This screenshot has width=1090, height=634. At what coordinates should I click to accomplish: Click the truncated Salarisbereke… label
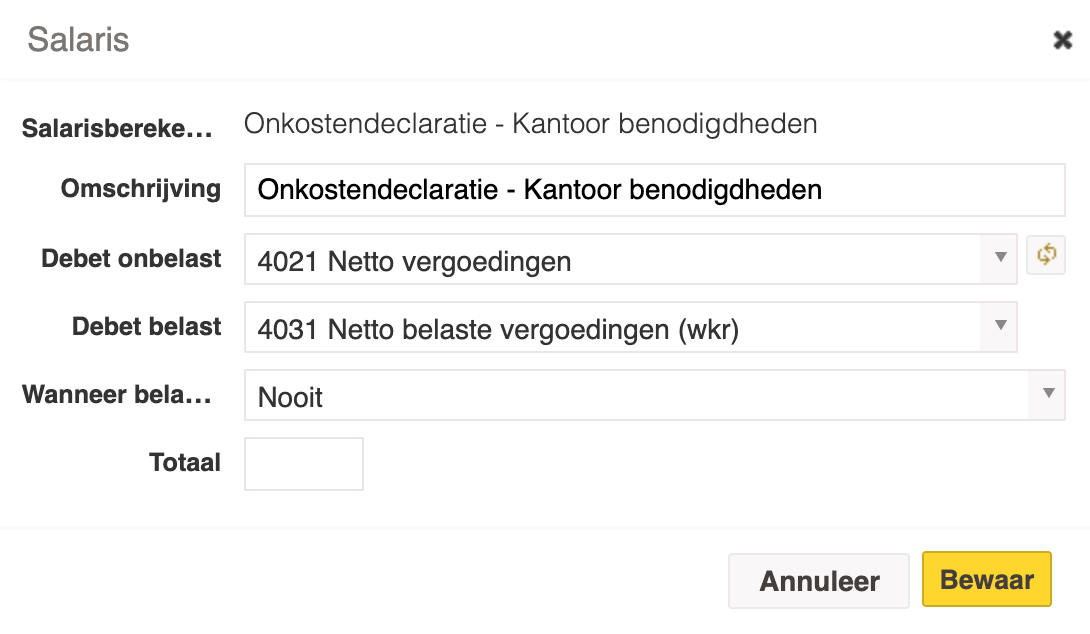tap(117, 128)
